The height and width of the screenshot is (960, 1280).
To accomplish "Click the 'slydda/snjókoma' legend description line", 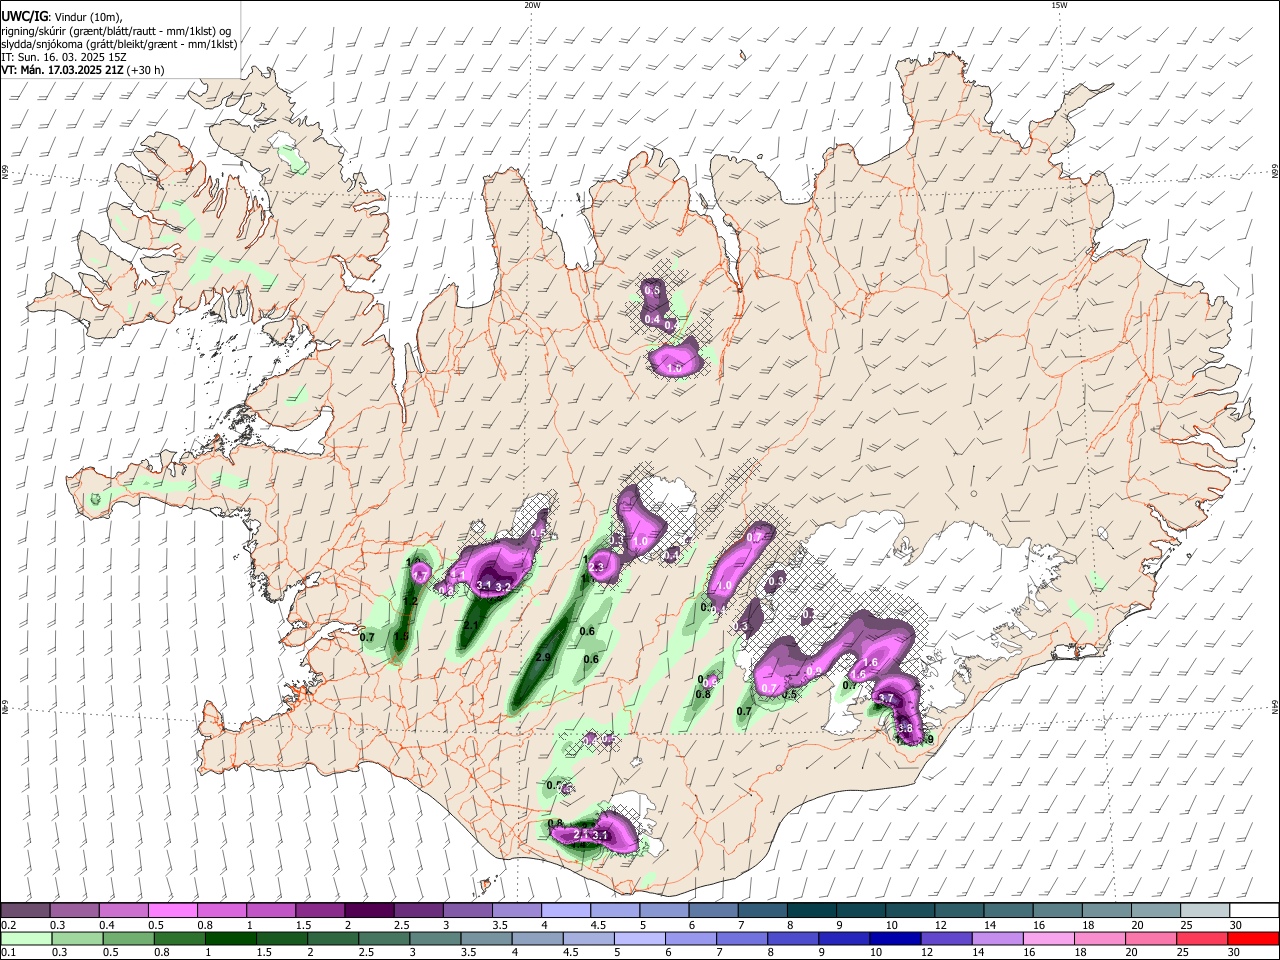I will pyautogui.click(x=119, y=44).
